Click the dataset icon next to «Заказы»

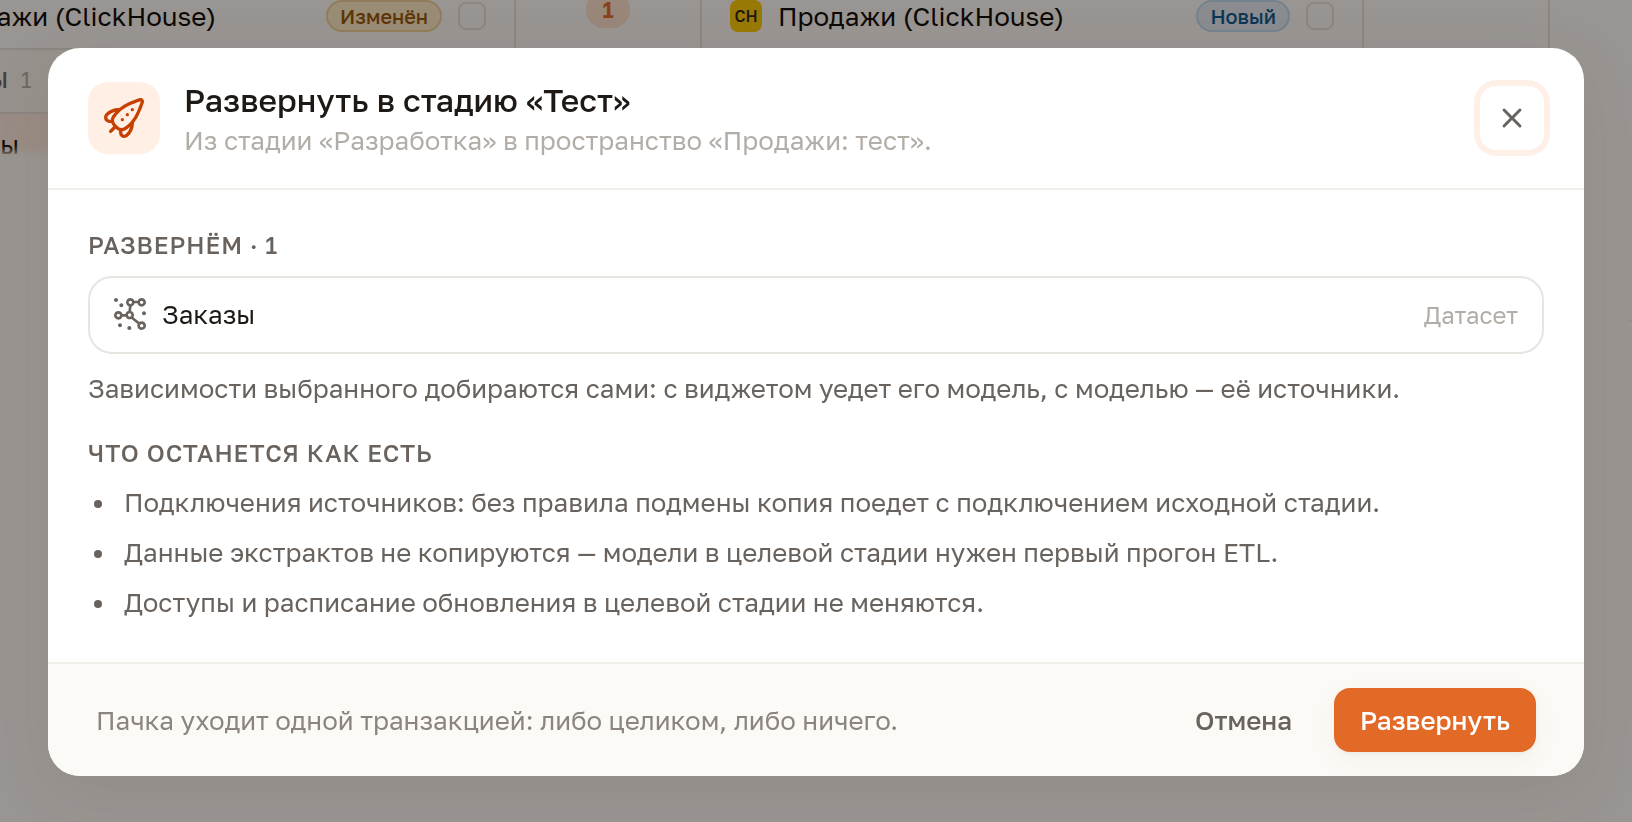[x=130, y=314]
